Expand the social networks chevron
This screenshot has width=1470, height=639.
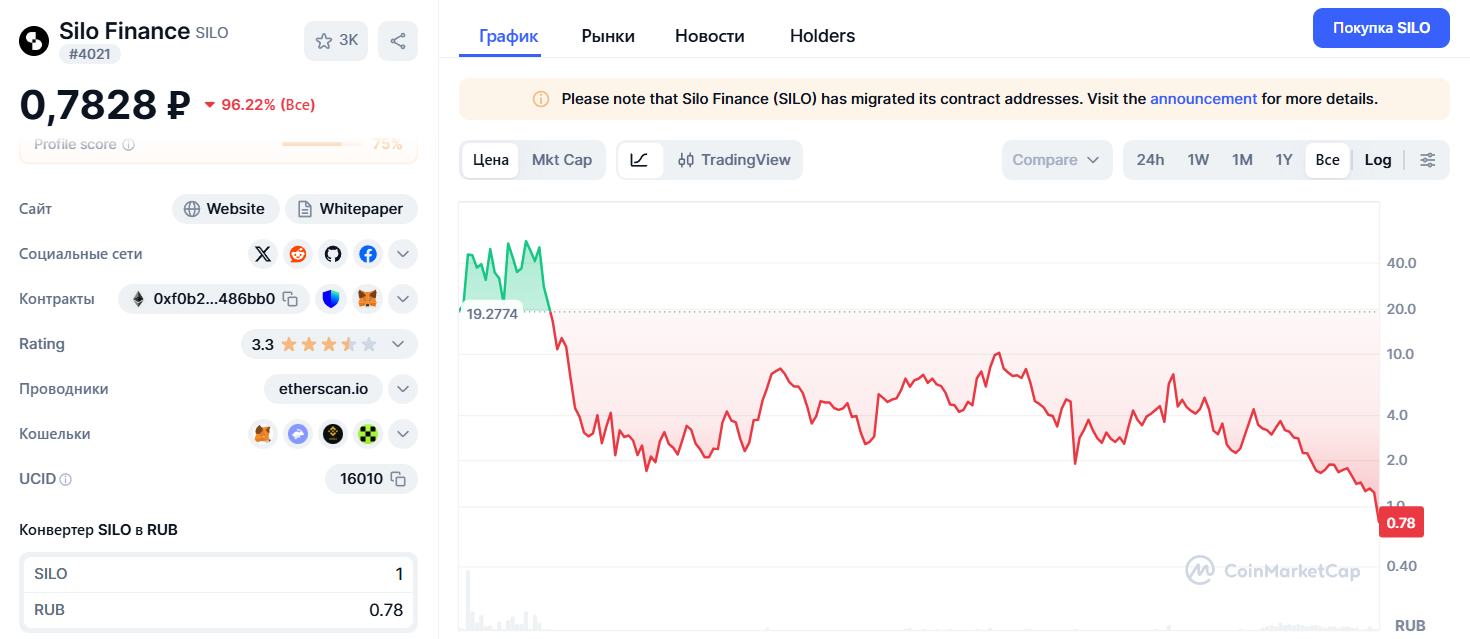pyautogui.click(x=402, y=254)
